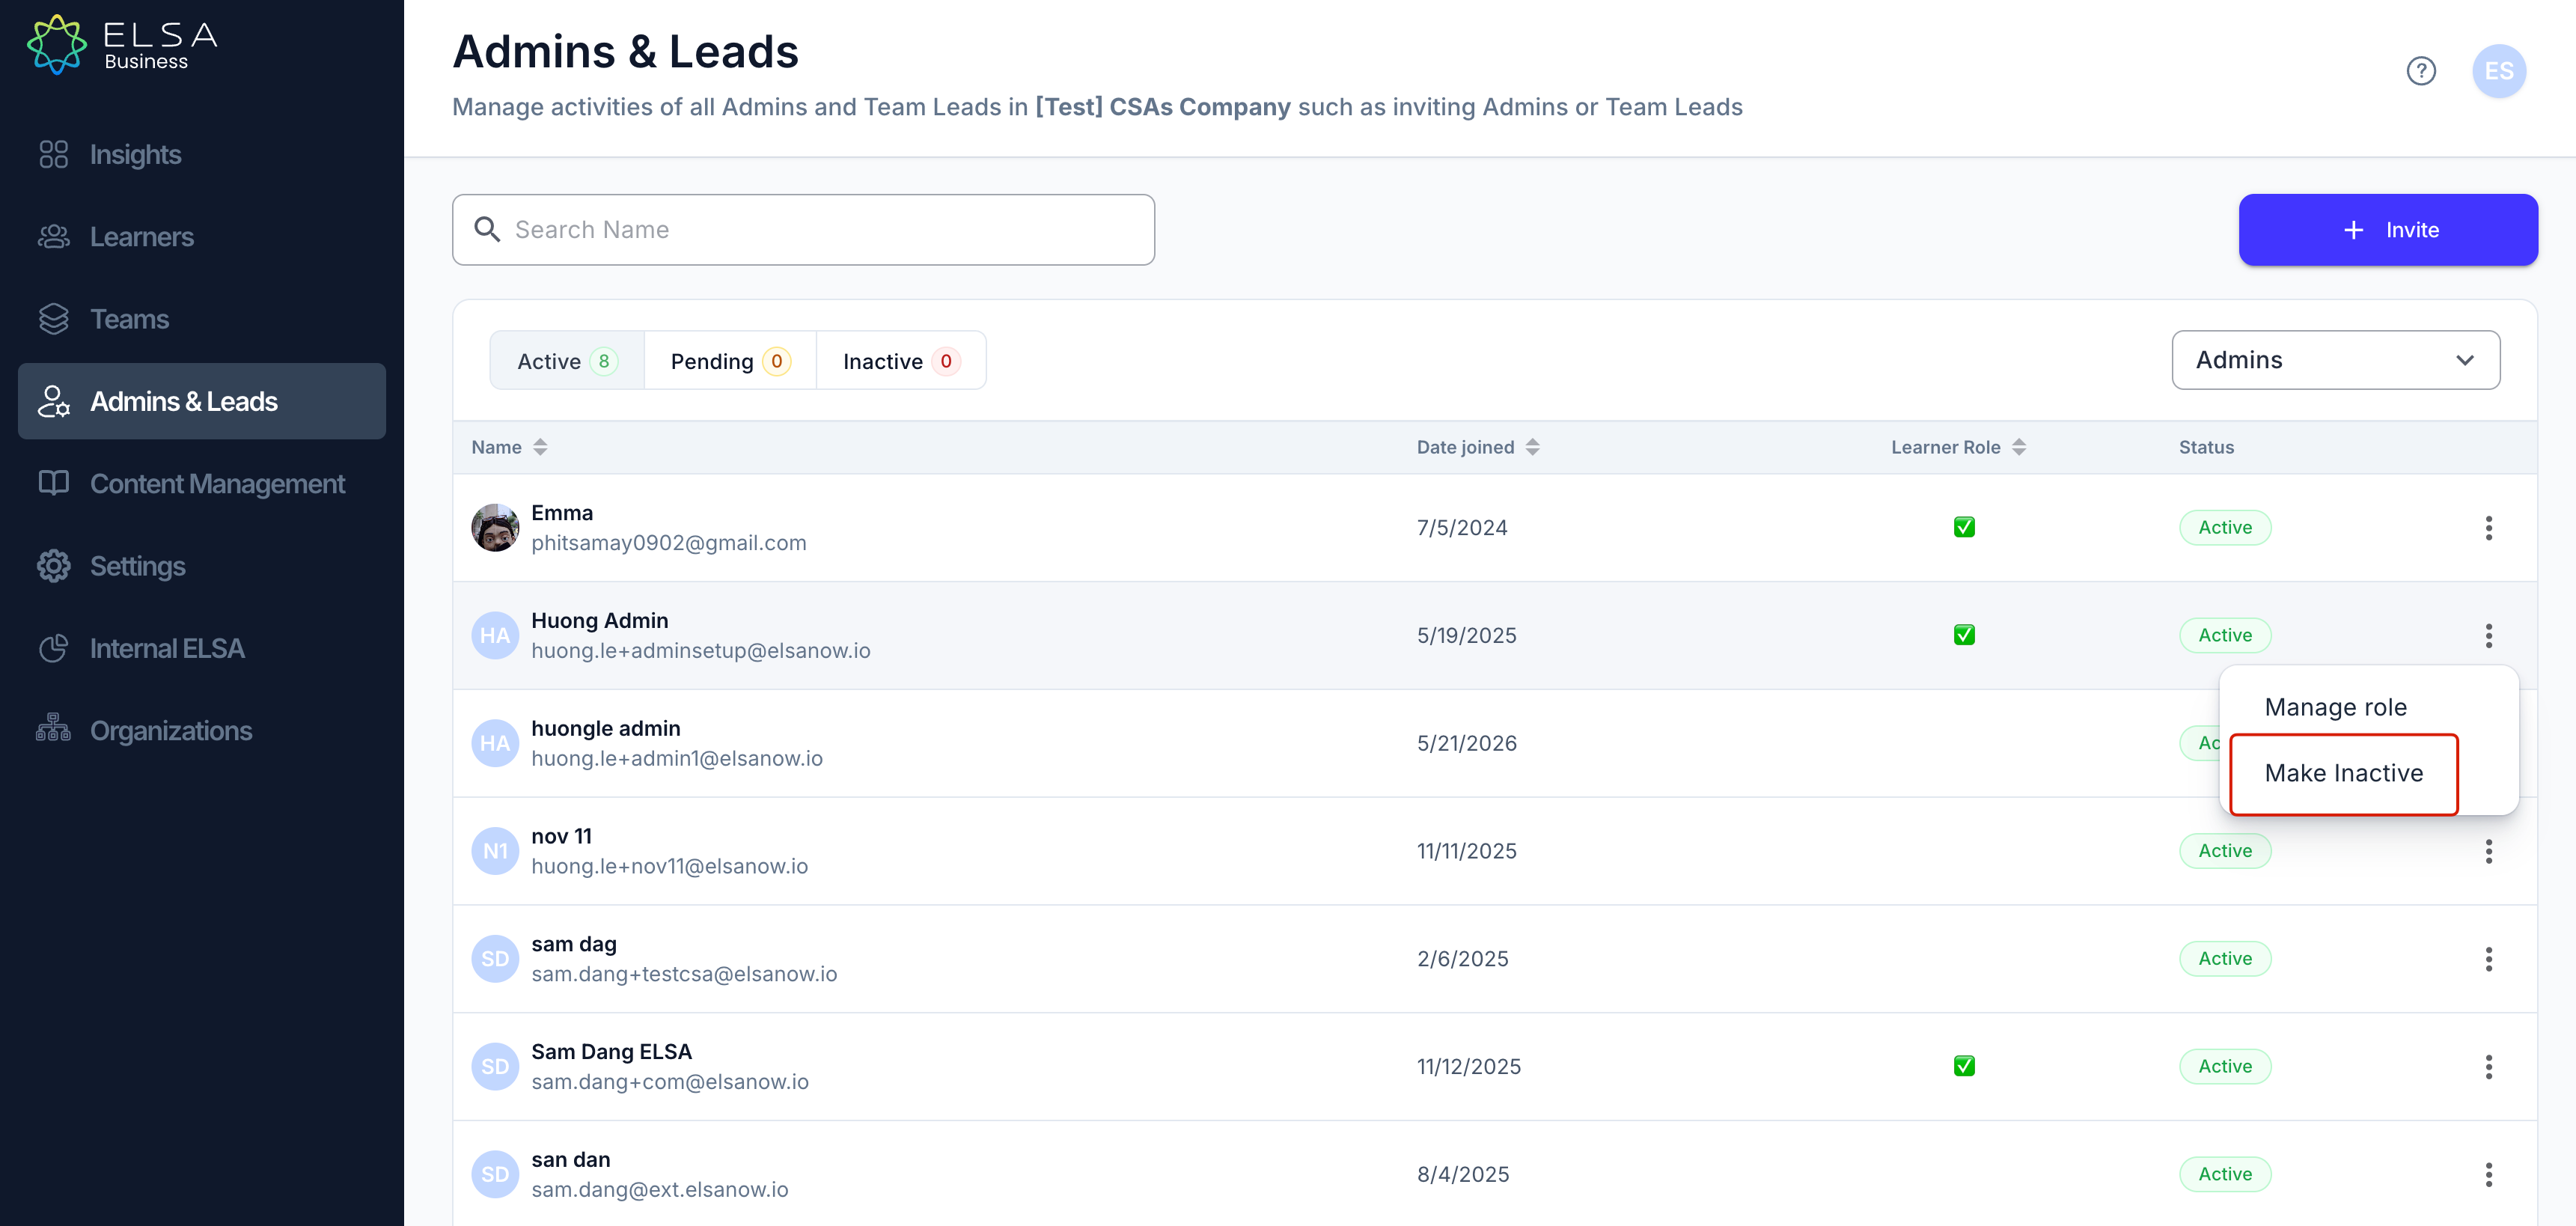The image size is (2576, 1226).
Task: Toggle Huong Admin's Learner Role checkbox
Action: click(x=1964, y=635)
